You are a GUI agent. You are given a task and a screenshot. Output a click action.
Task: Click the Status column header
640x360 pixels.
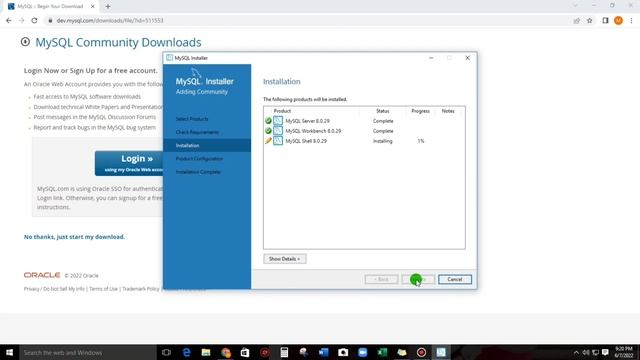tap(382, 111)
